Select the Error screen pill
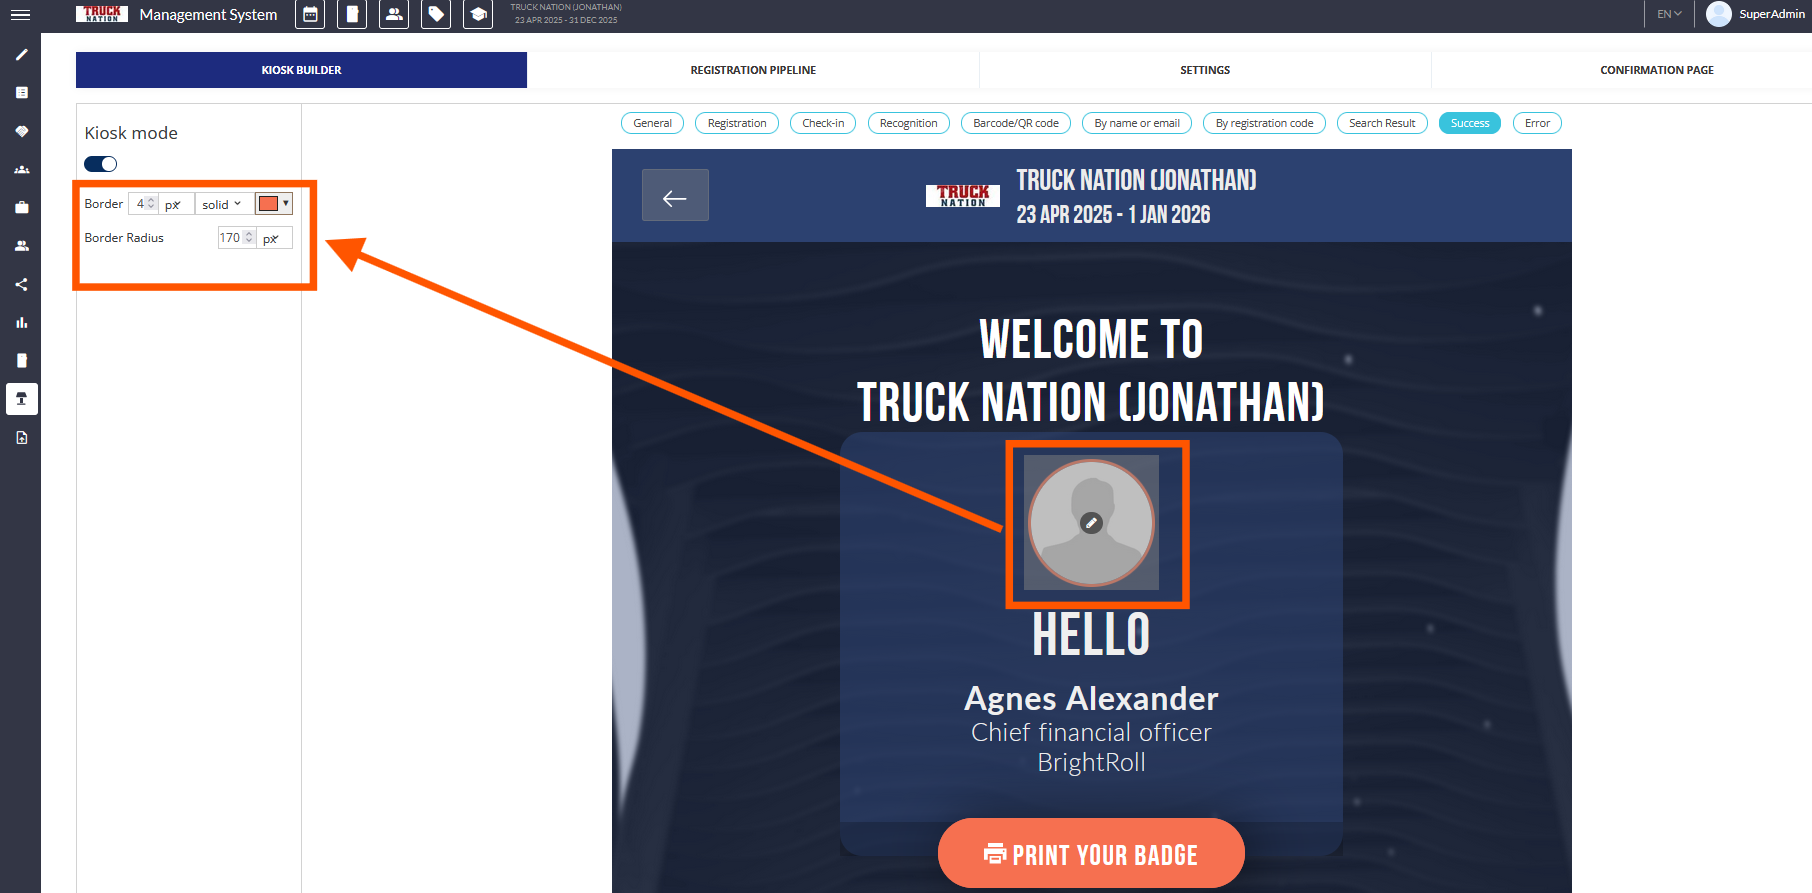 click(1537, 123)
